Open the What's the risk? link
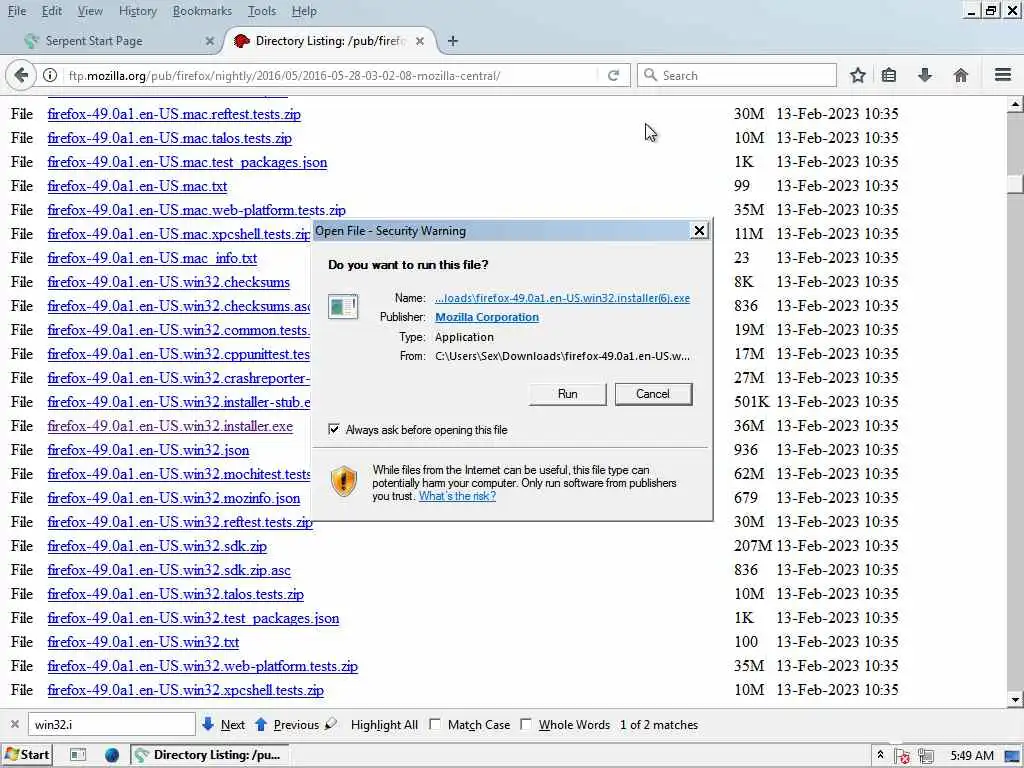 point(457,496)
